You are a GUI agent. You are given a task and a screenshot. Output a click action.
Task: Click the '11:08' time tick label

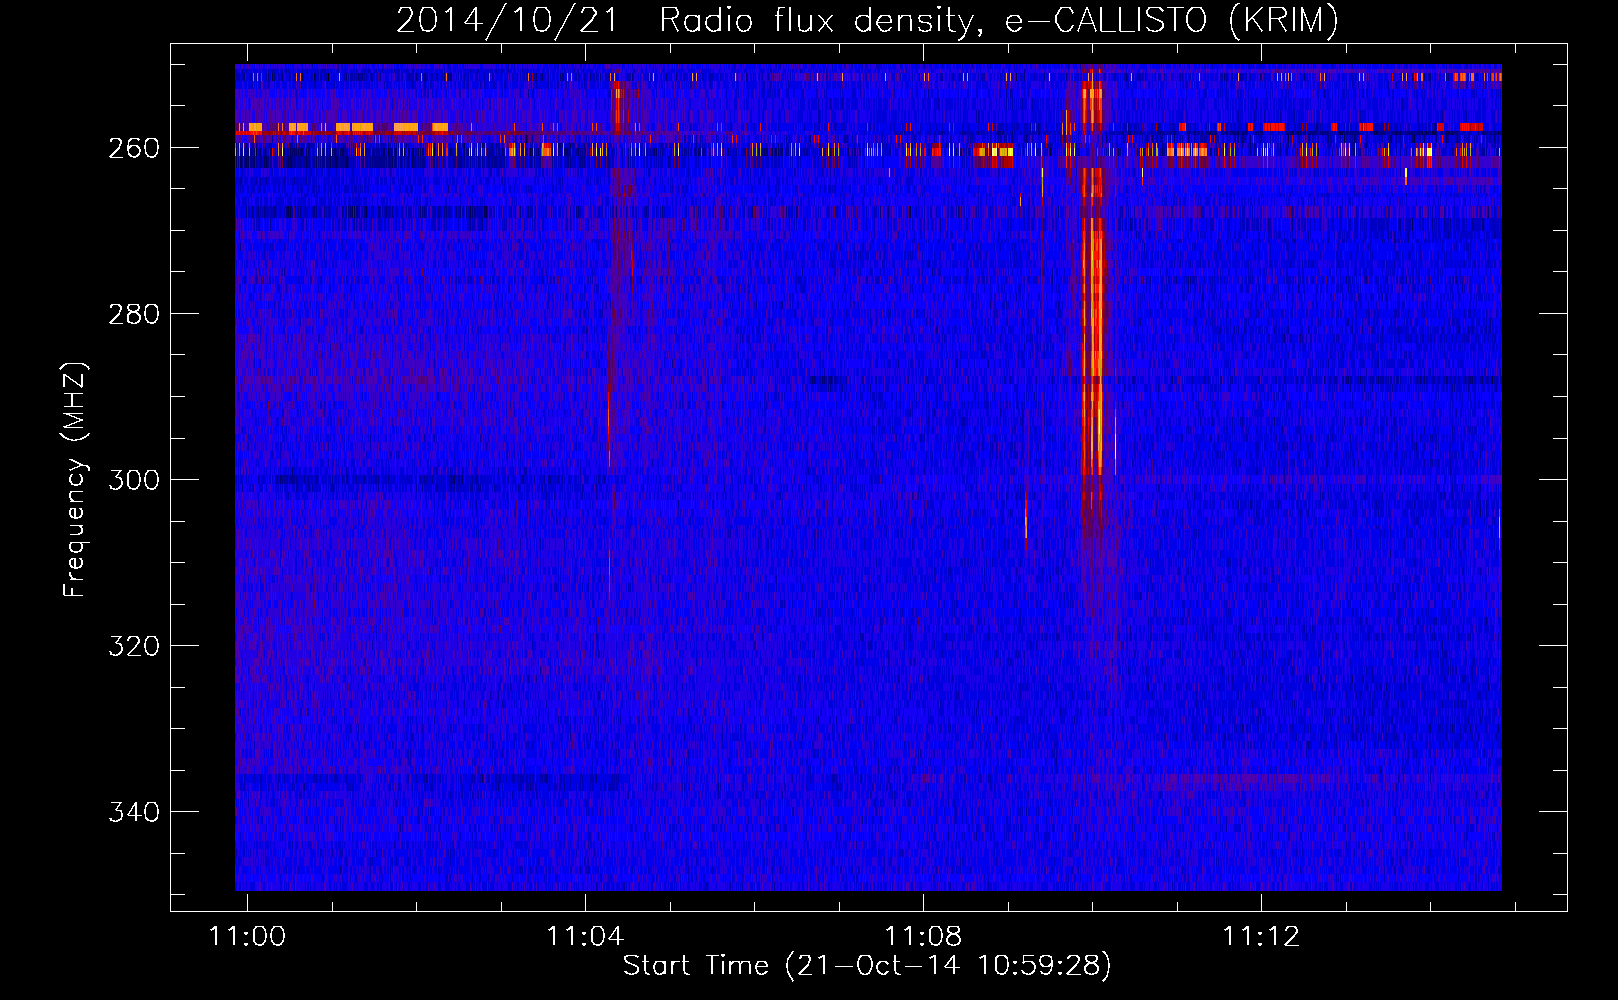point(923,936)
